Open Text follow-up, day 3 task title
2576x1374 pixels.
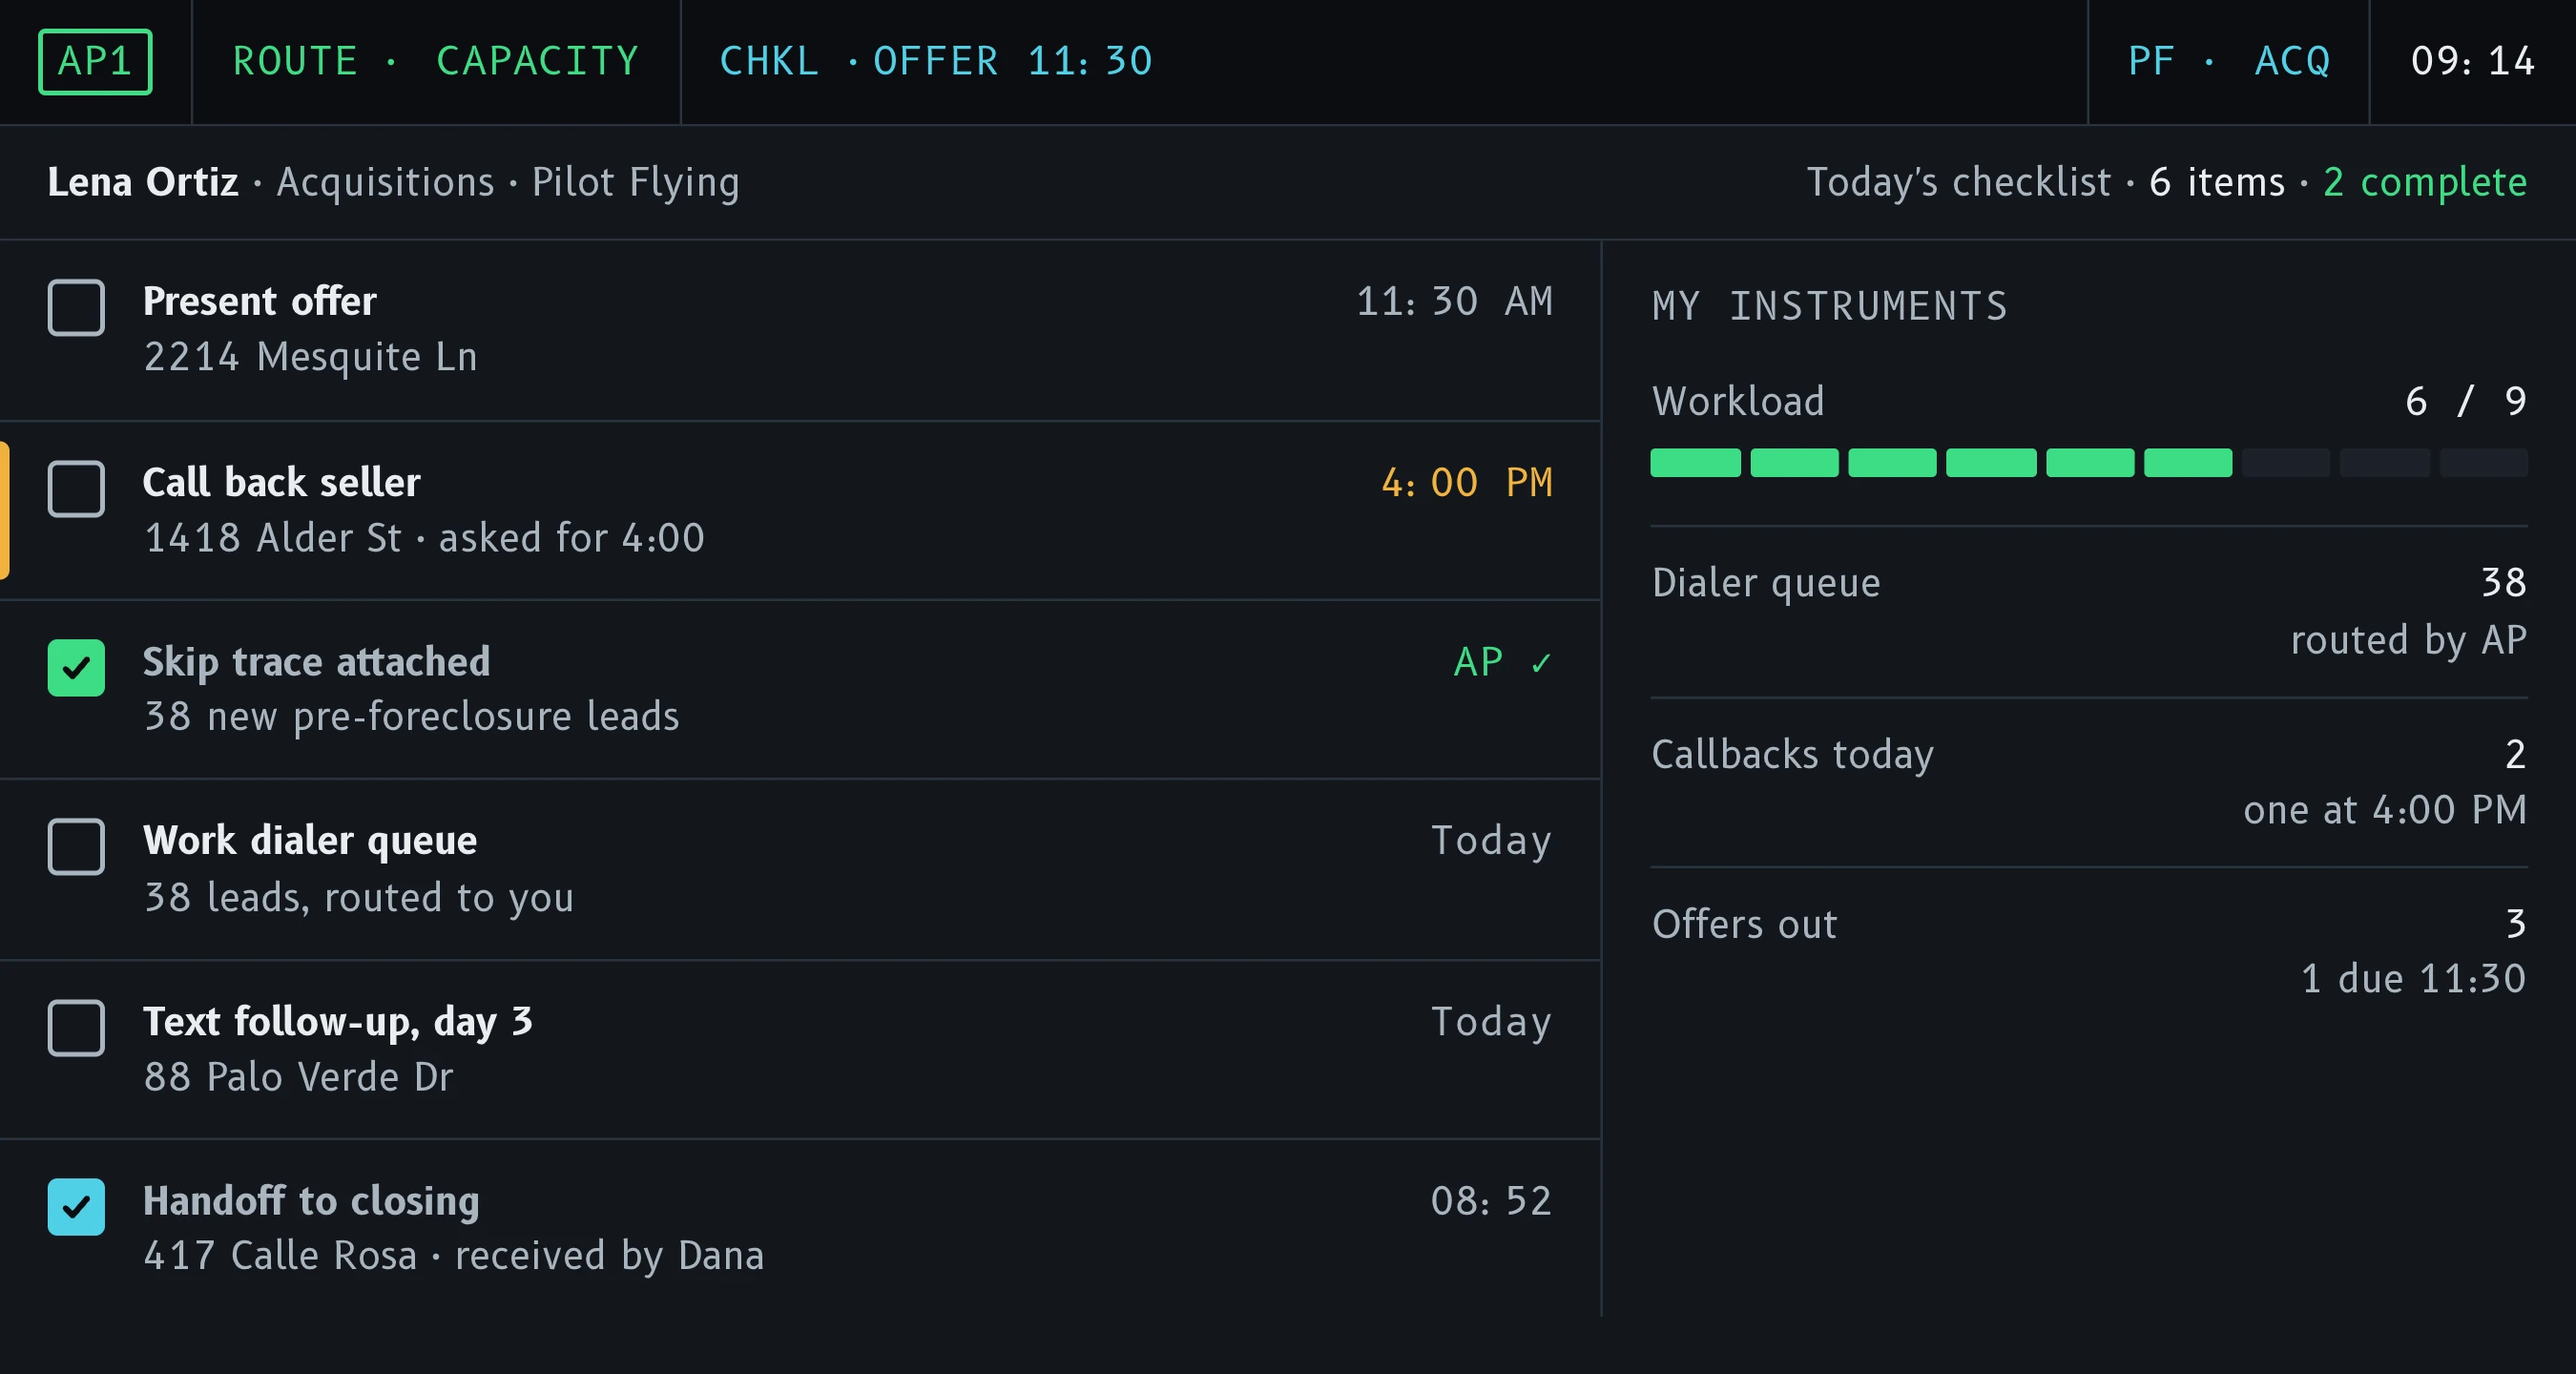click(x=338, y=1021)
